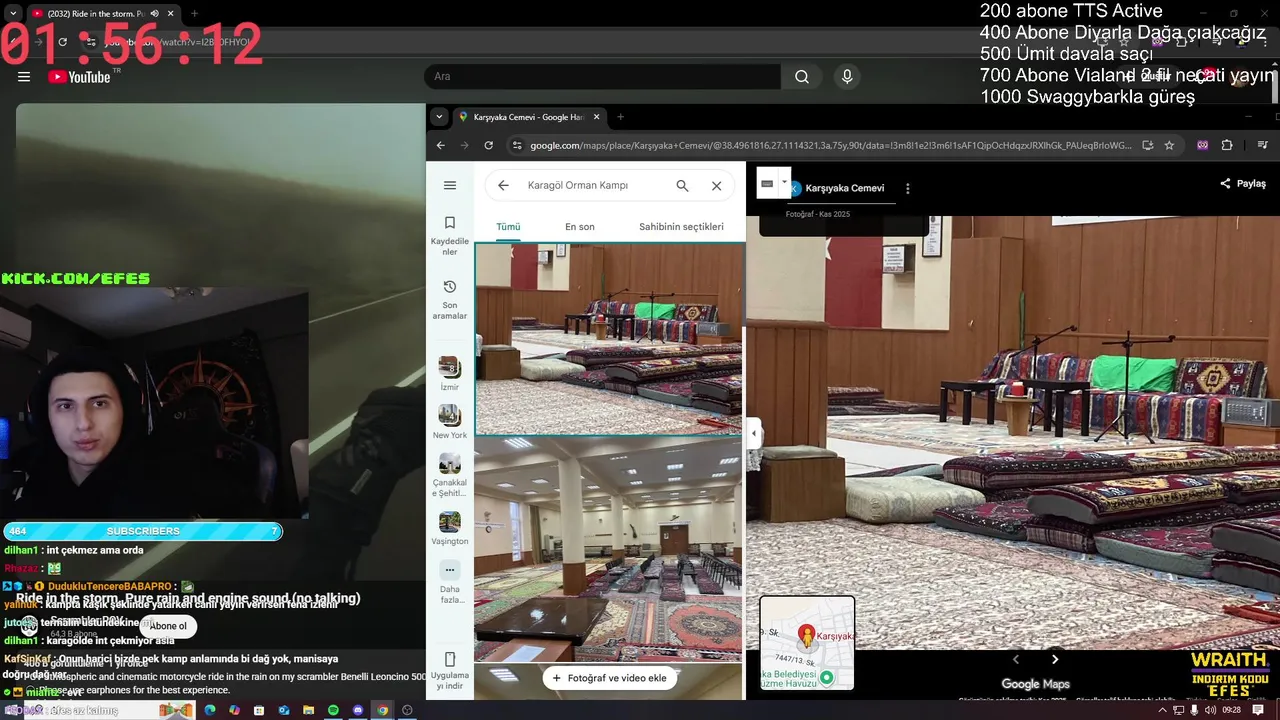Open three-dot menu next to Karşıyaka Cemevi

tap(907, 188)
